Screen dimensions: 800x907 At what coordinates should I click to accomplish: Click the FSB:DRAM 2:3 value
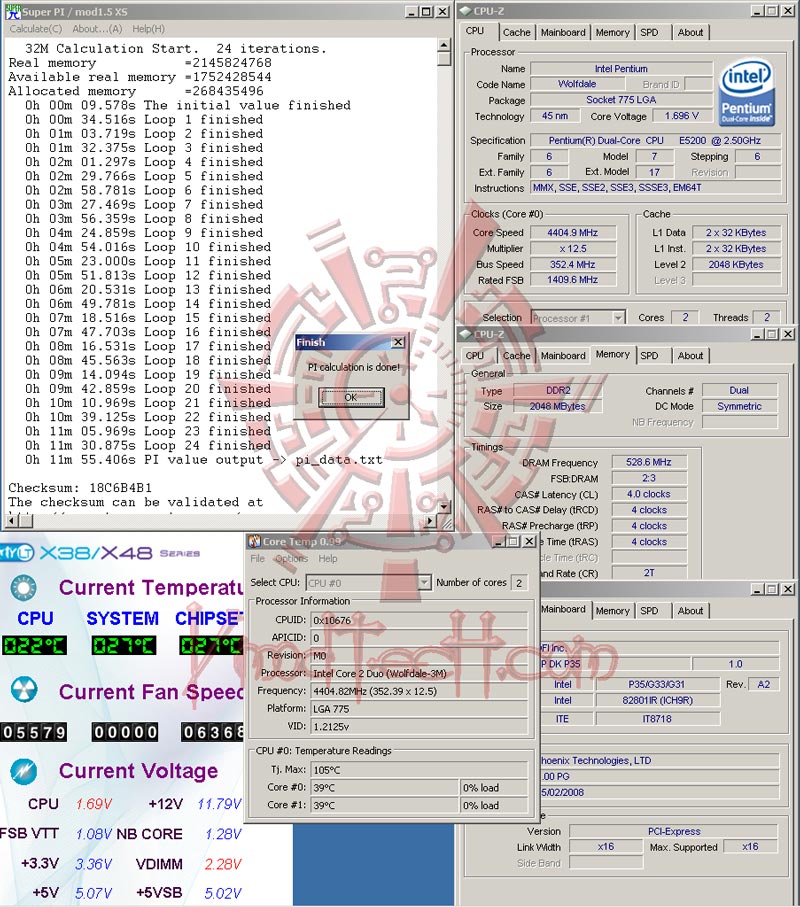649,478
